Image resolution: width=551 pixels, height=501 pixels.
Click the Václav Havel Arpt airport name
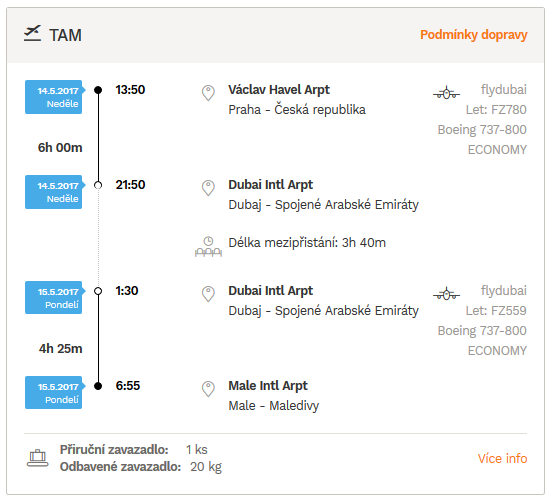point(279,90)
